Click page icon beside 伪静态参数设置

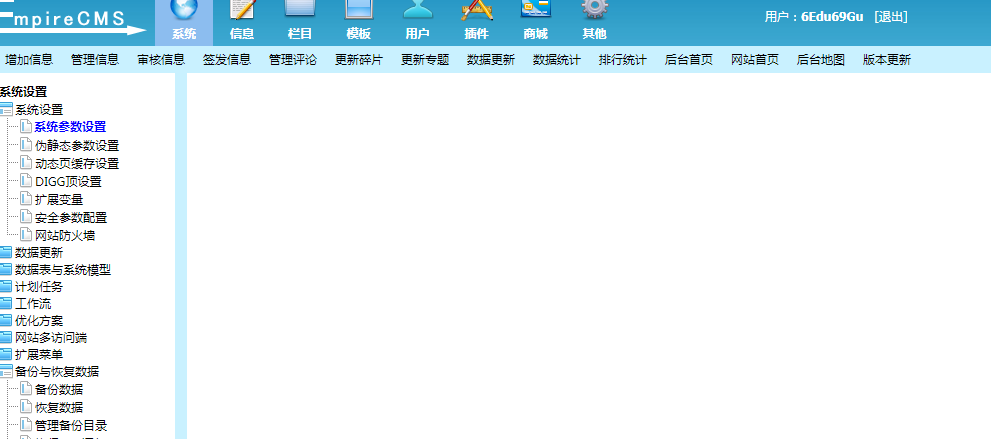(26, 145)
